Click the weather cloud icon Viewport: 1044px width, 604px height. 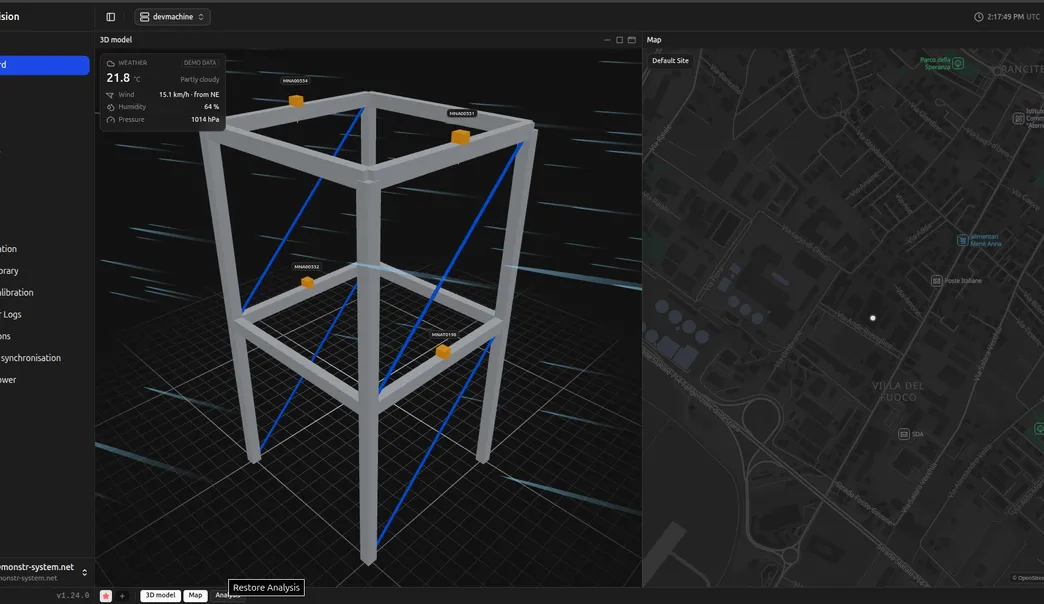(111, 63)
